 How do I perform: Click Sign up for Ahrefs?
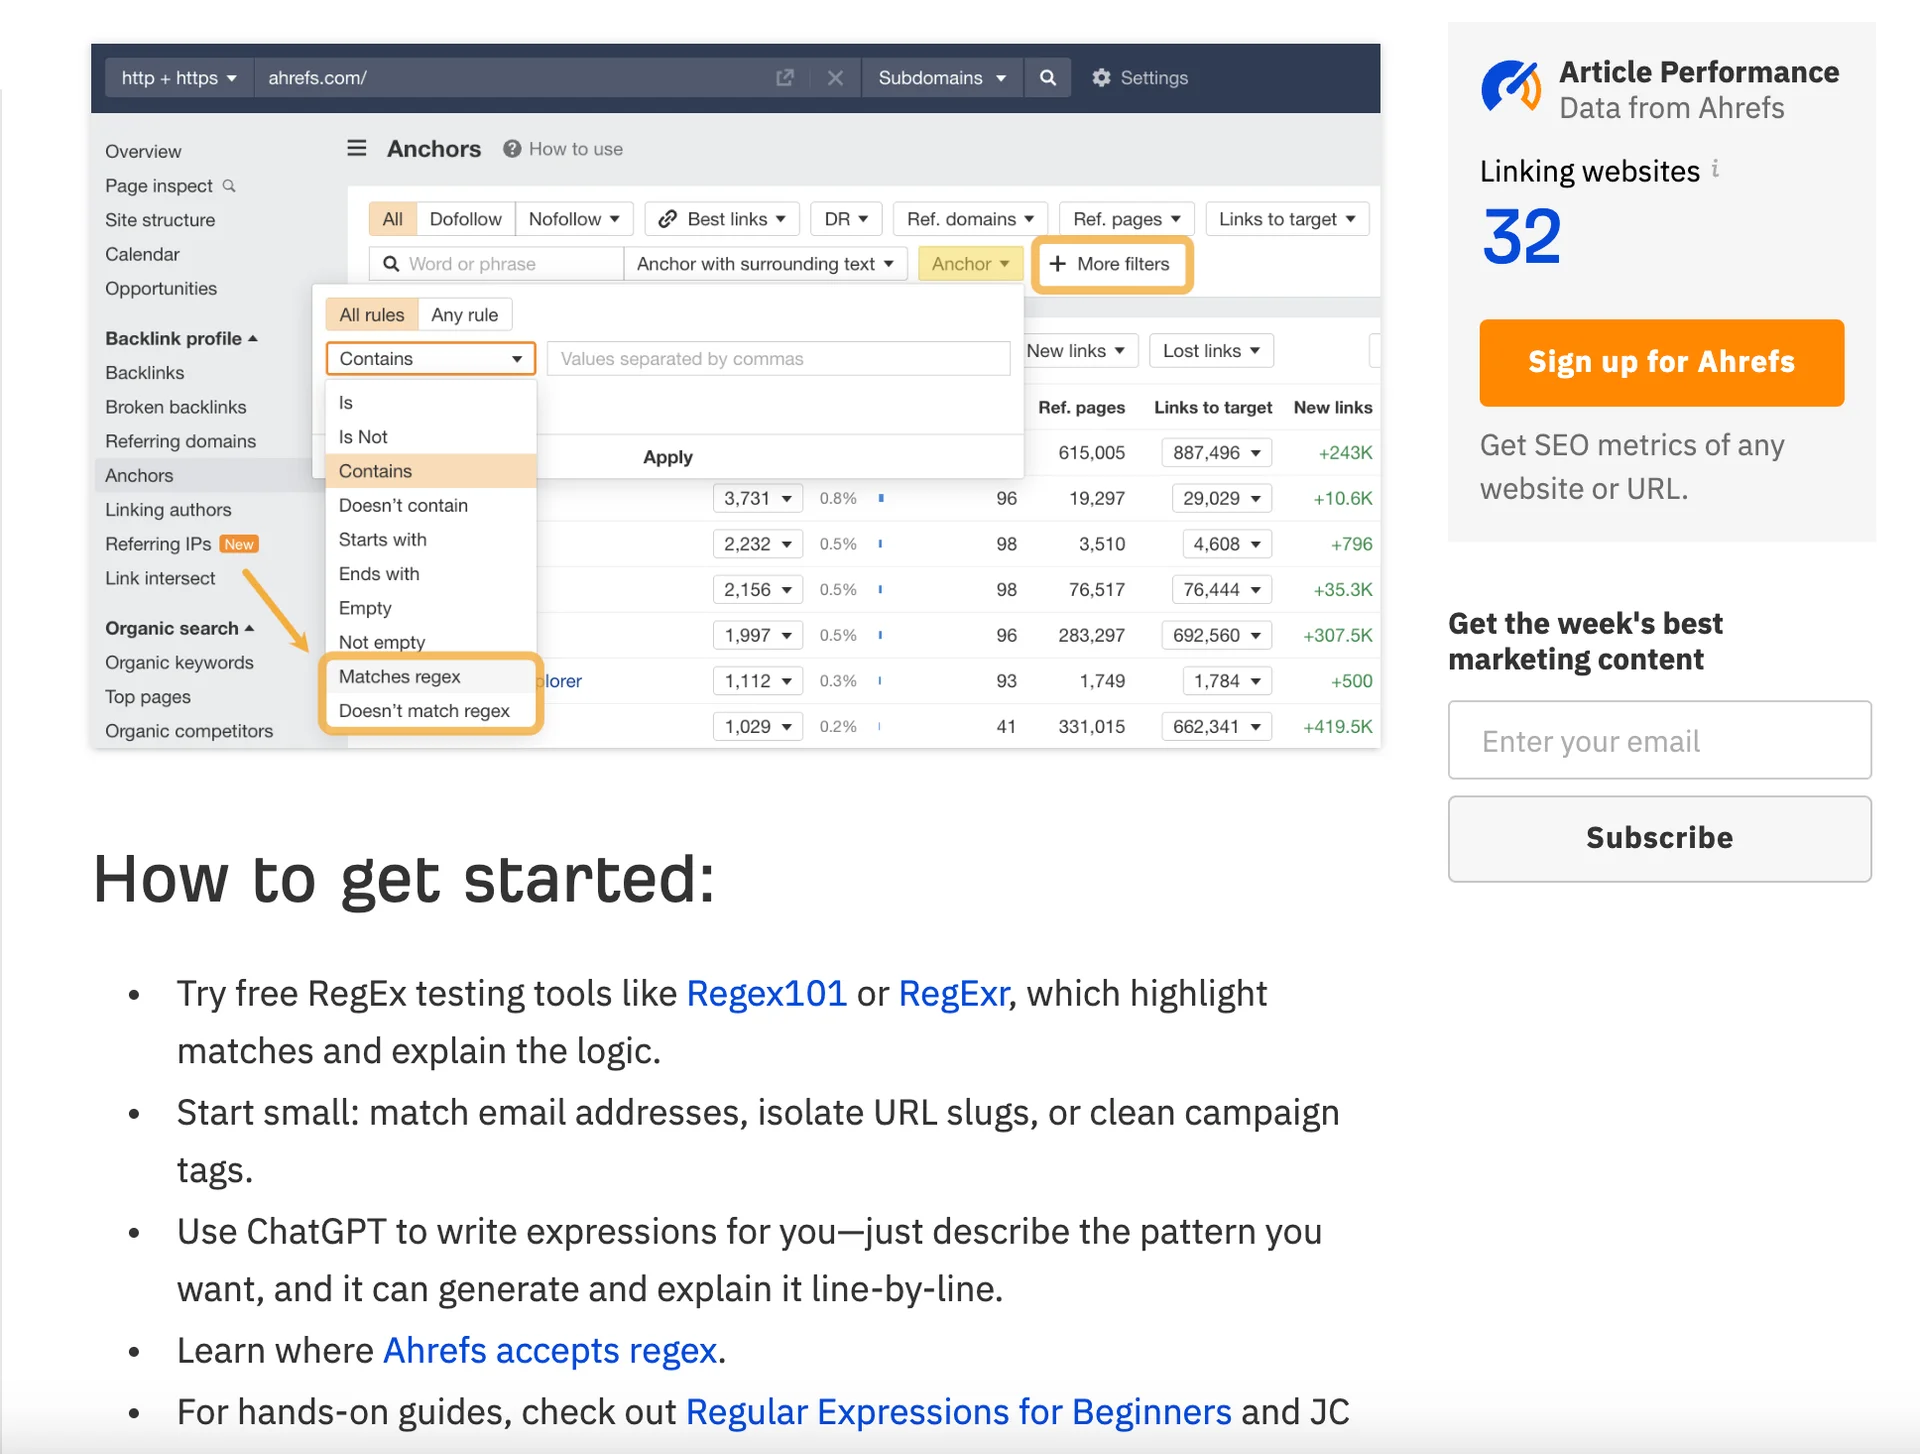tap(1660, 362)
